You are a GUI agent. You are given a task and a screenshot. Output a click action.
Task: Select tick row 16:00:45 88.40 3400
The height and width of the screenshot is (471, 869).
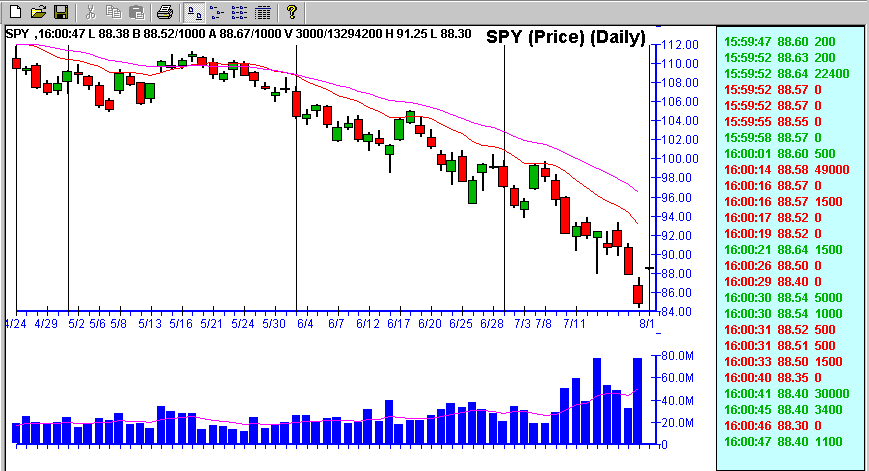[783, 410]
